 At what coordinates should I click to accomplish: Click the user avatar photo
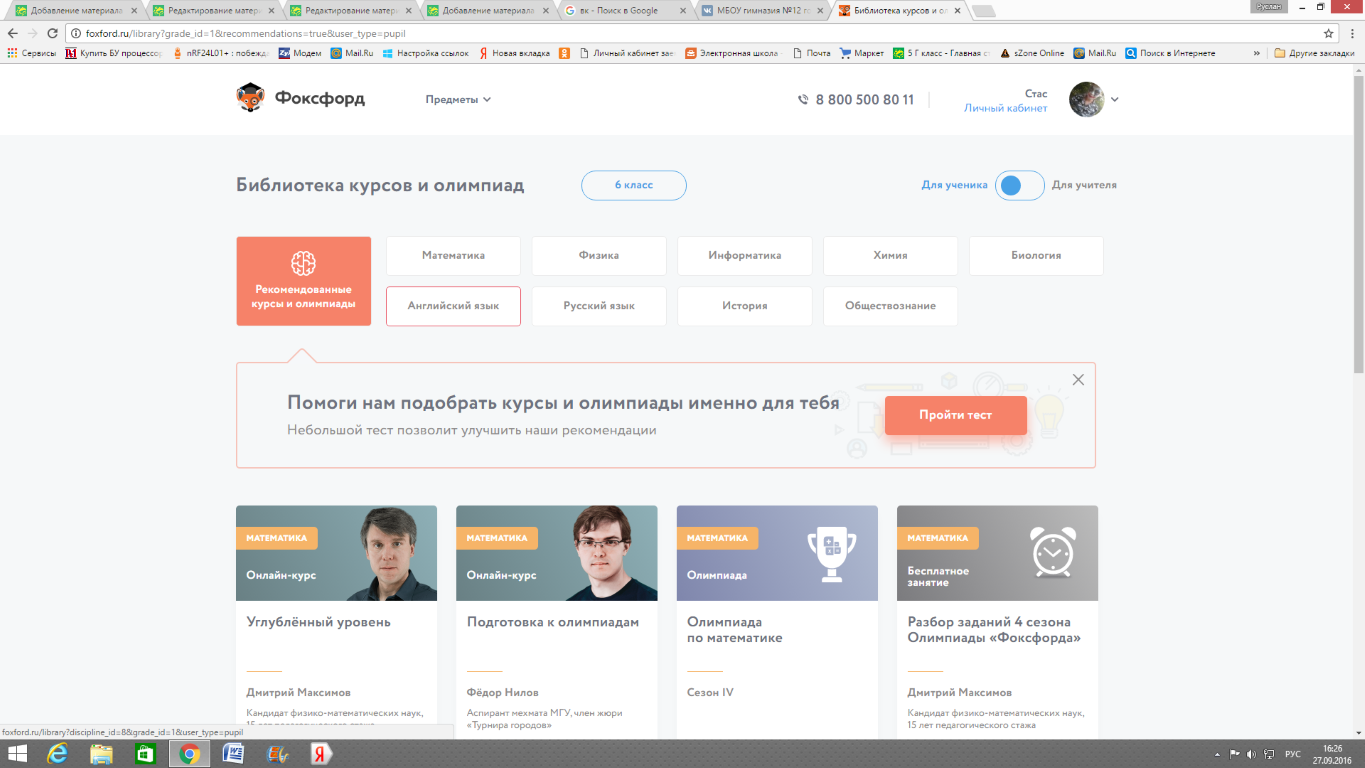click(1087, 99)
